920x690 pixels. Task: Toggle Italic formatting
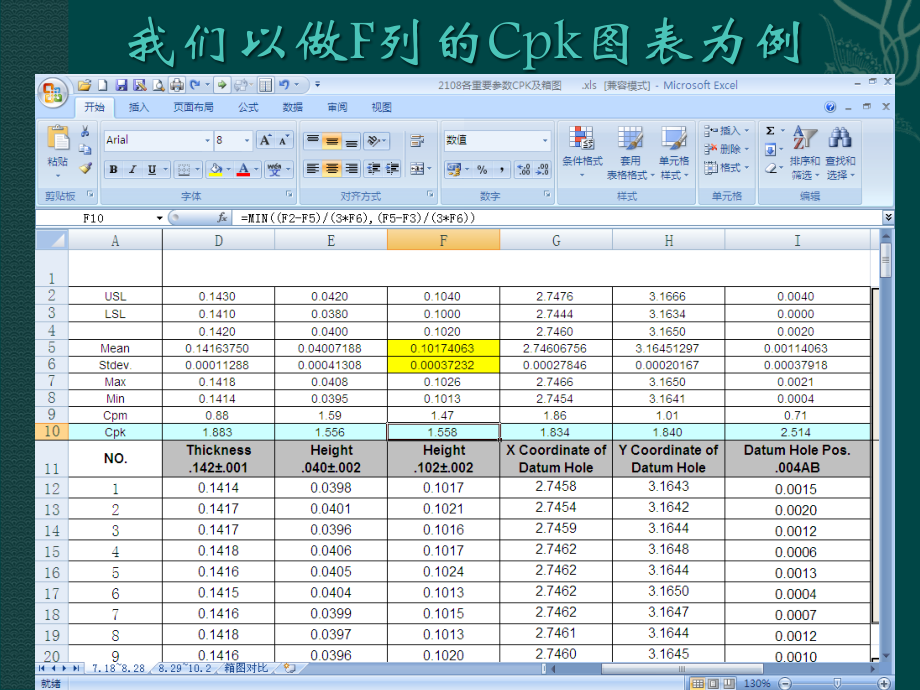pyautogui.click(x=133, y=170)
